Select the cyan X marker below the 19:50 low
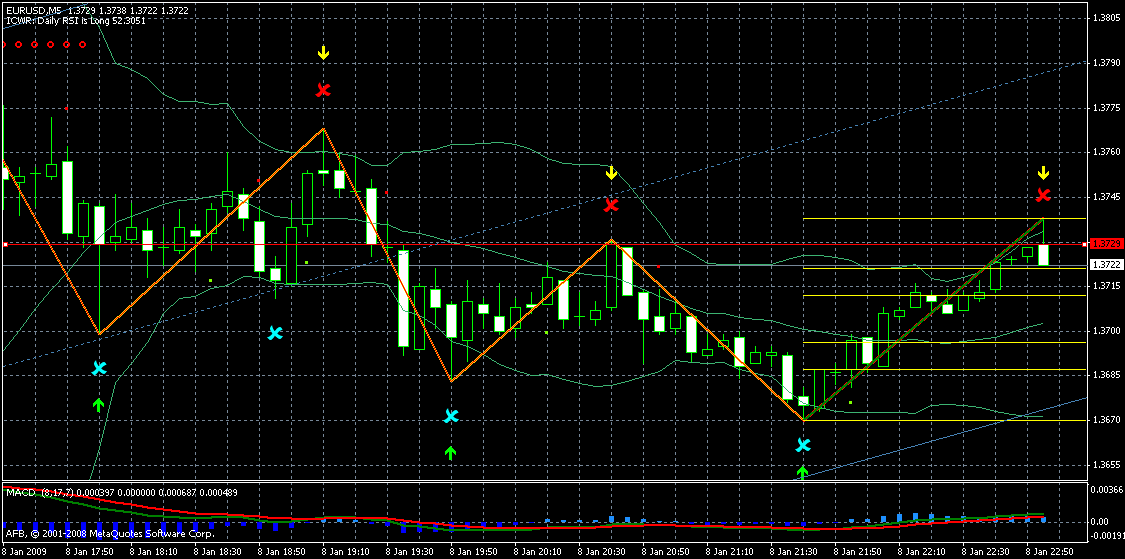The image size is (1125, 559). pos(451,416)
